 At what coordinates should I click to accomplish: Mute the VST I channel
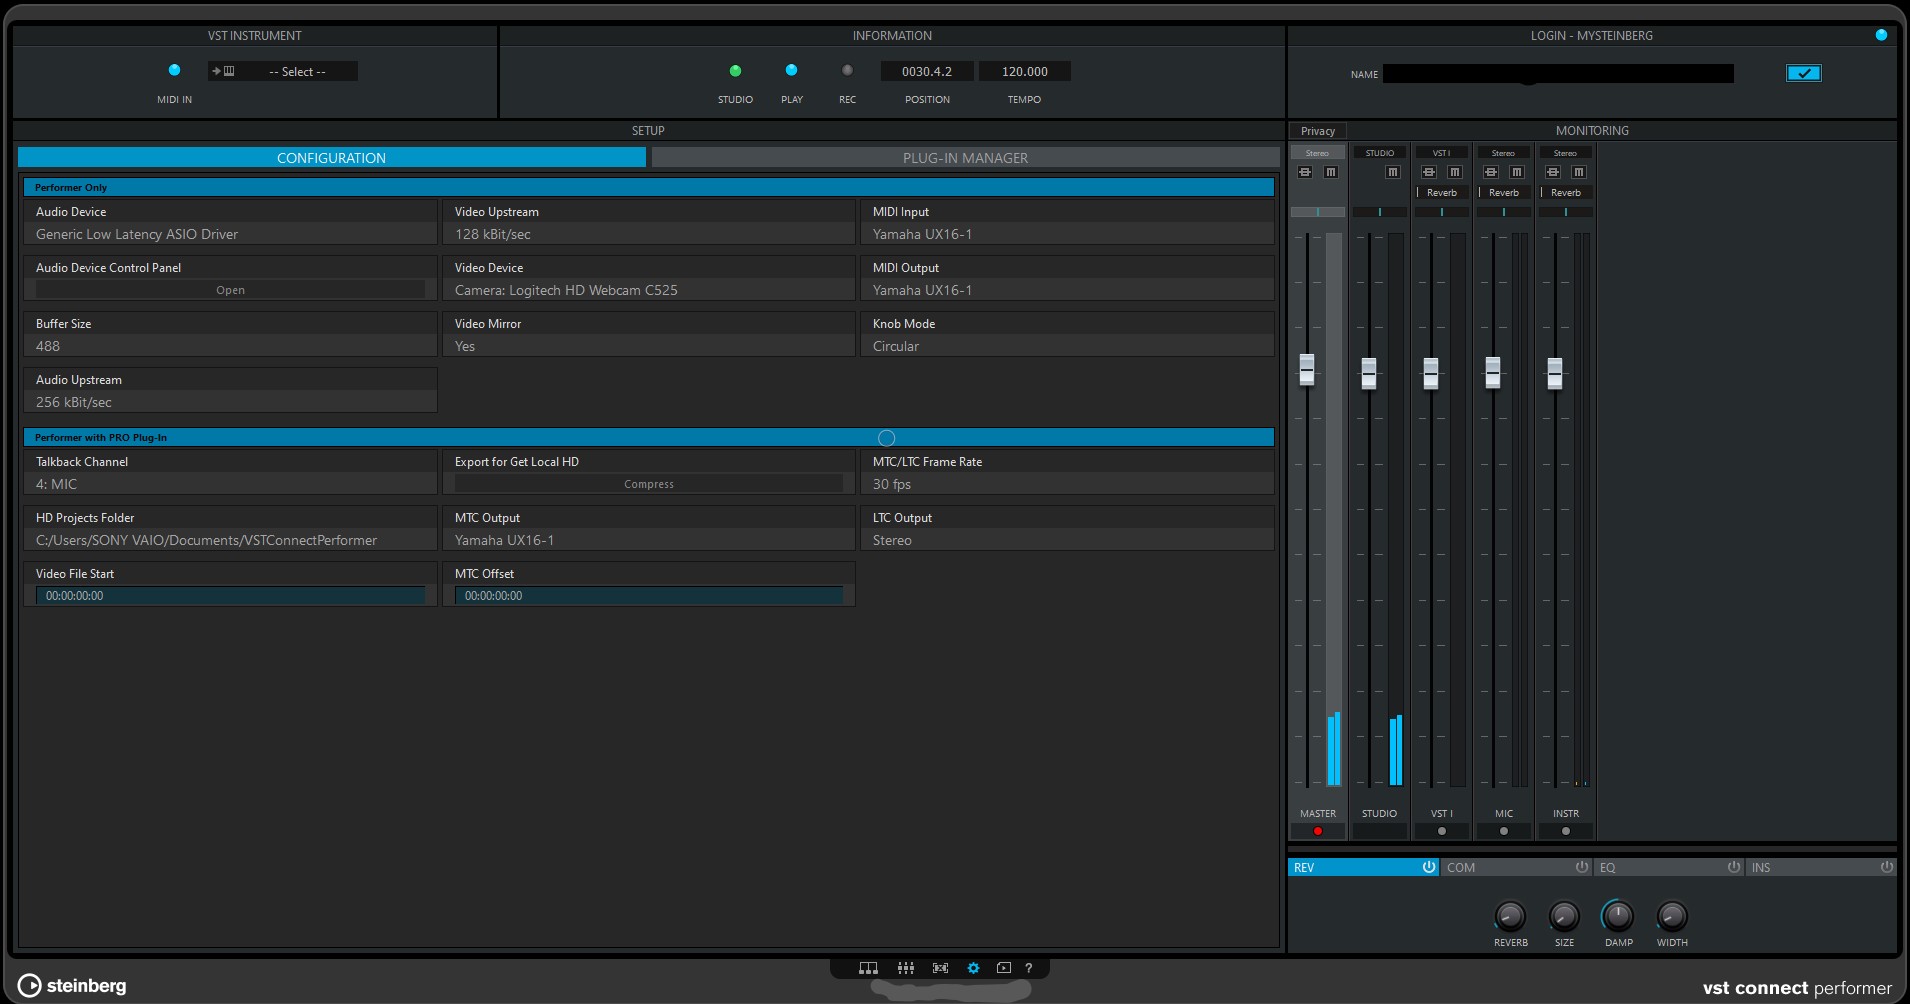pos(1455,172)
